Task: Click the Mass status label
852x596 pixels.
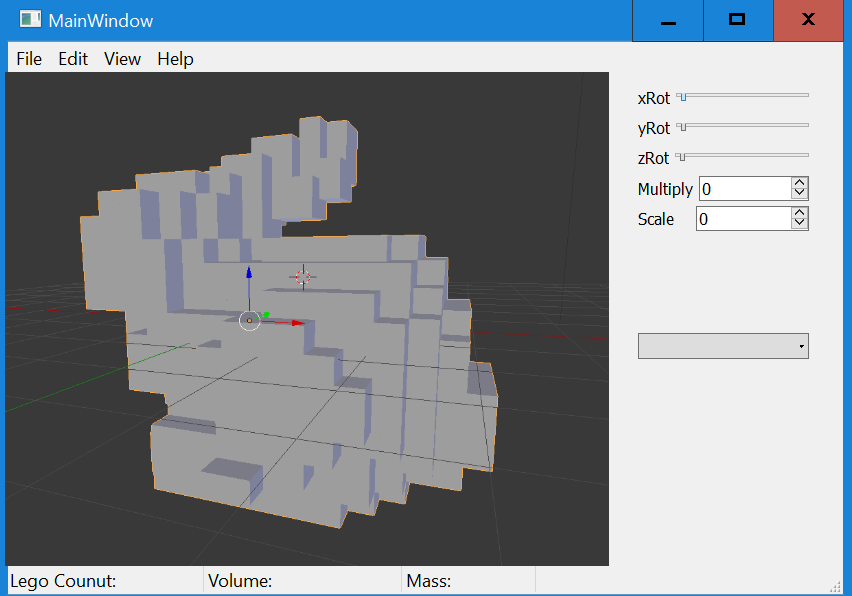Action: [x=428, y=581]
